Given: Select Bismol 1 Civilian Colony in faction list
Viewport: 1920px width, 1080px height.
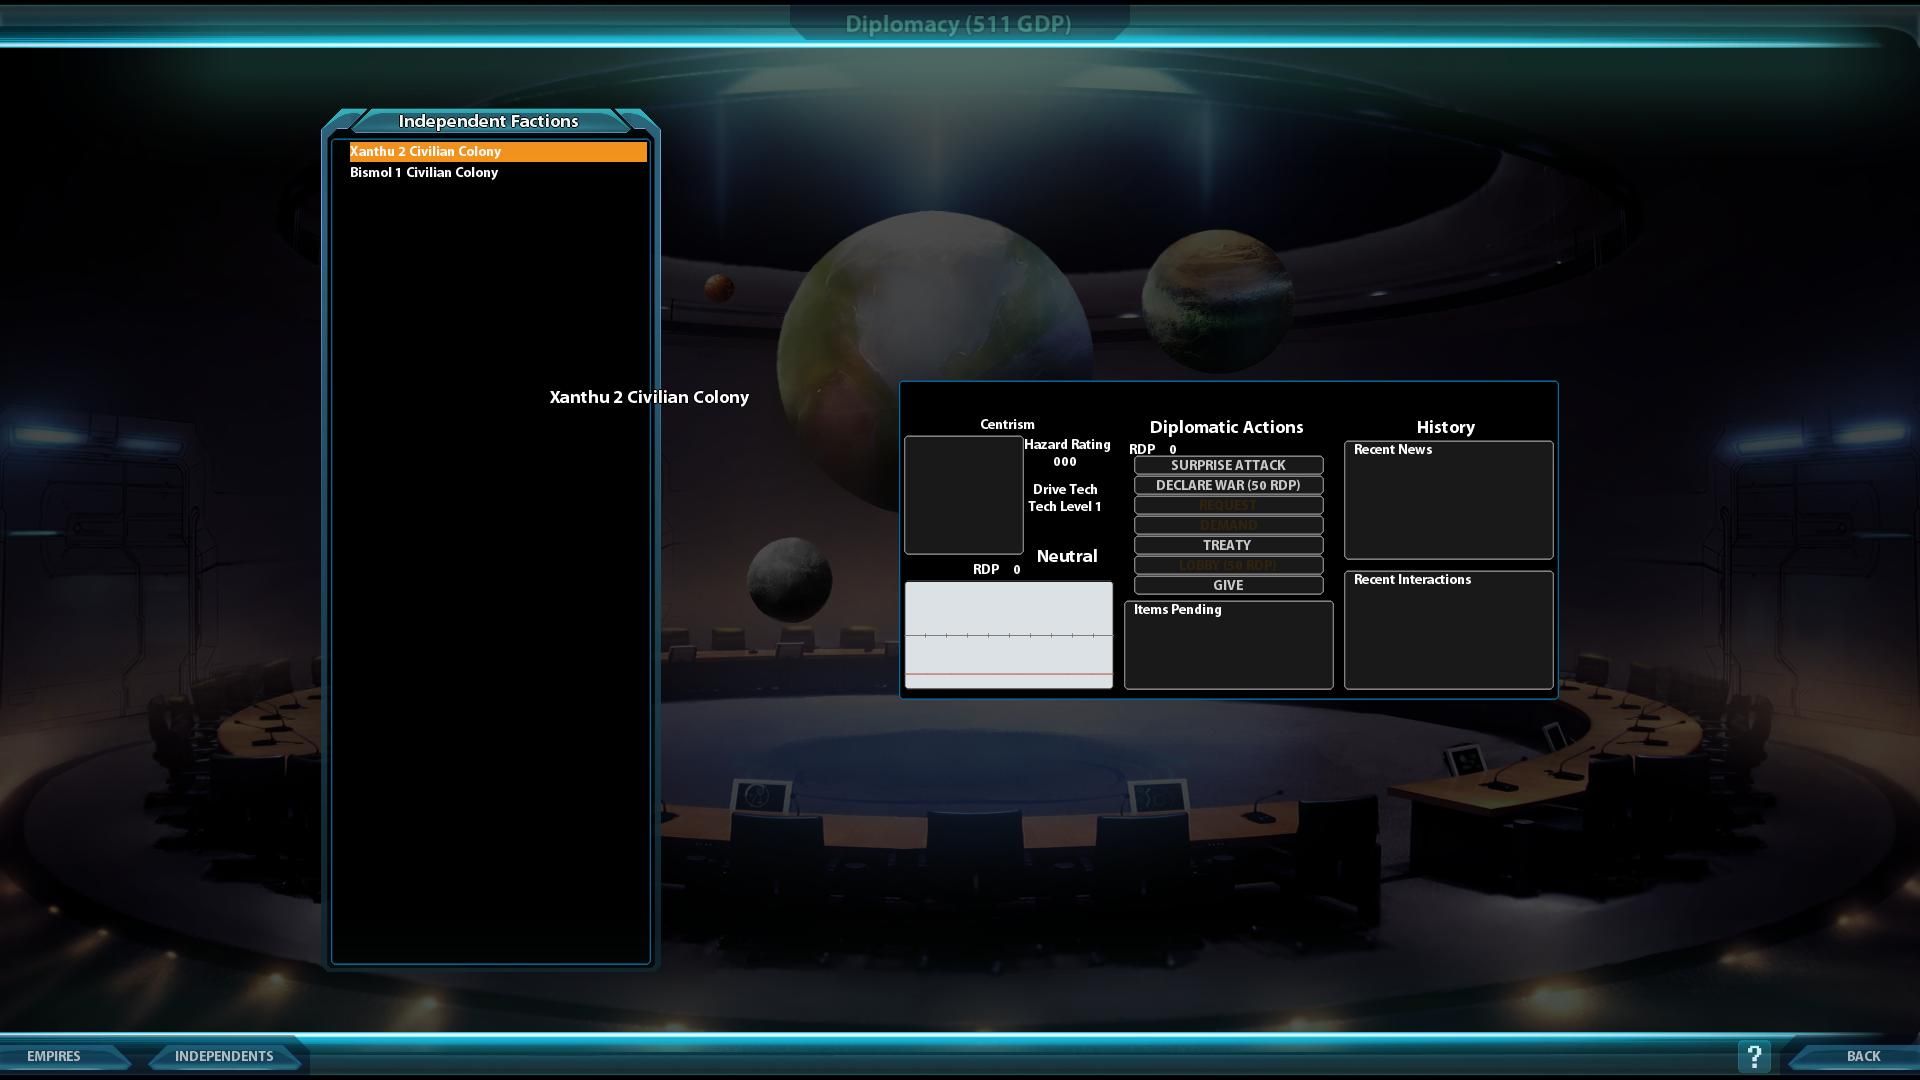Looking at the screenshot, I should 498,173.
